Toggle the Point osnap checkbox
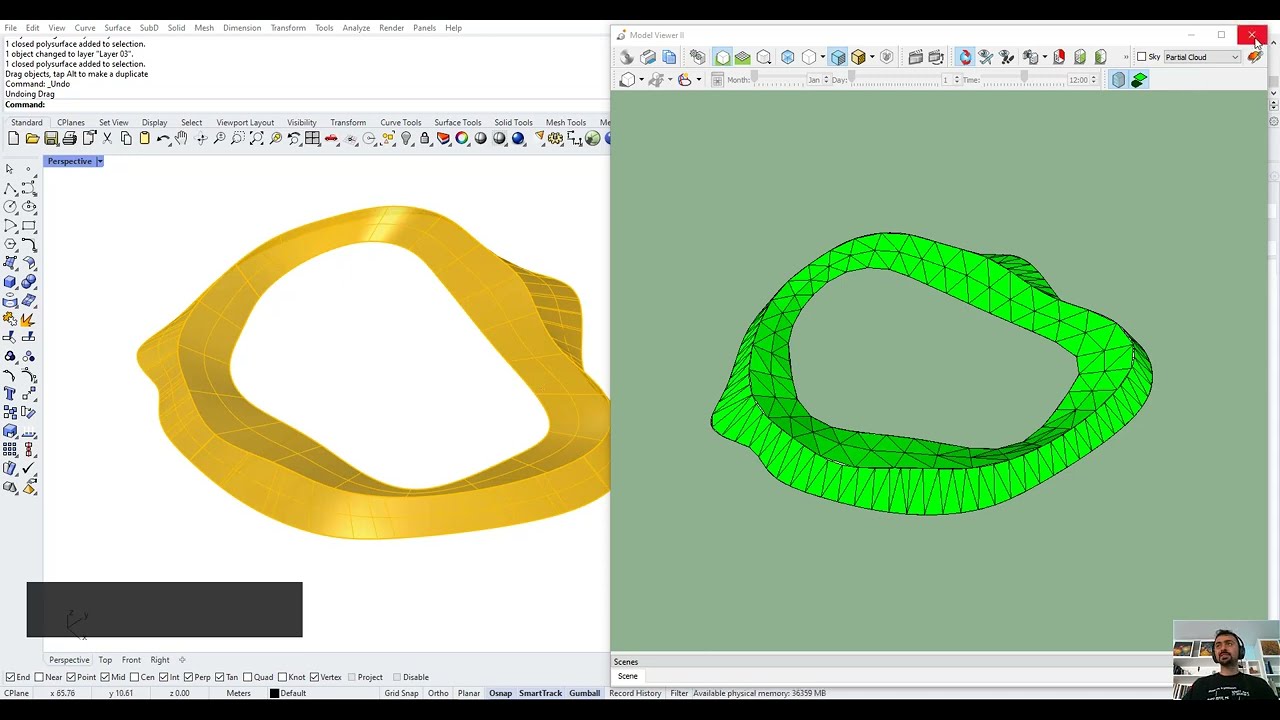 (x=71, y=677)
